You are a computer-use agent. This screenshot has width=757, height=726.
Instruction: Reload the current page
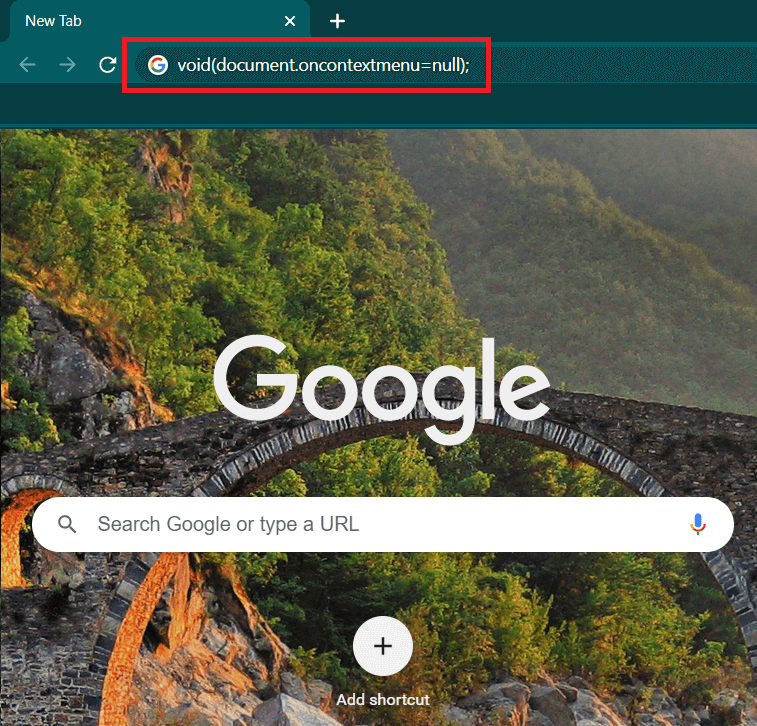pyautogui.click(x=107, y=65)
